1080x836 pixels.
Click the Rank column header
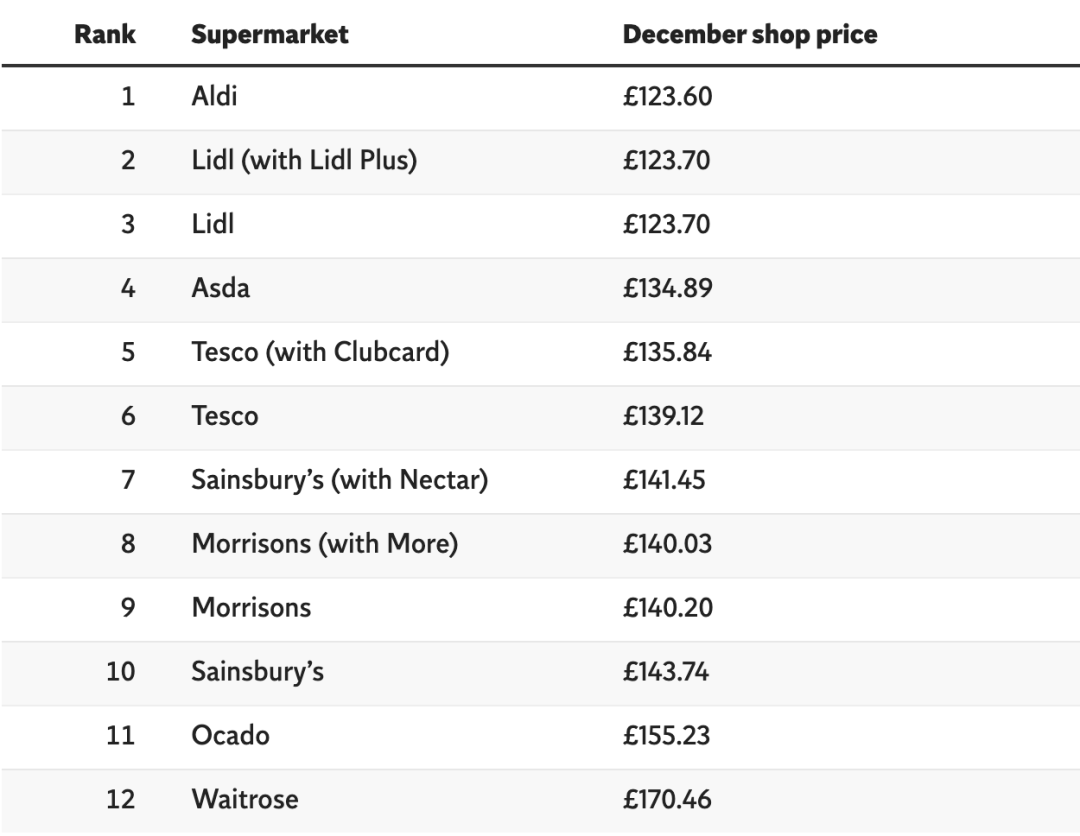104,34
